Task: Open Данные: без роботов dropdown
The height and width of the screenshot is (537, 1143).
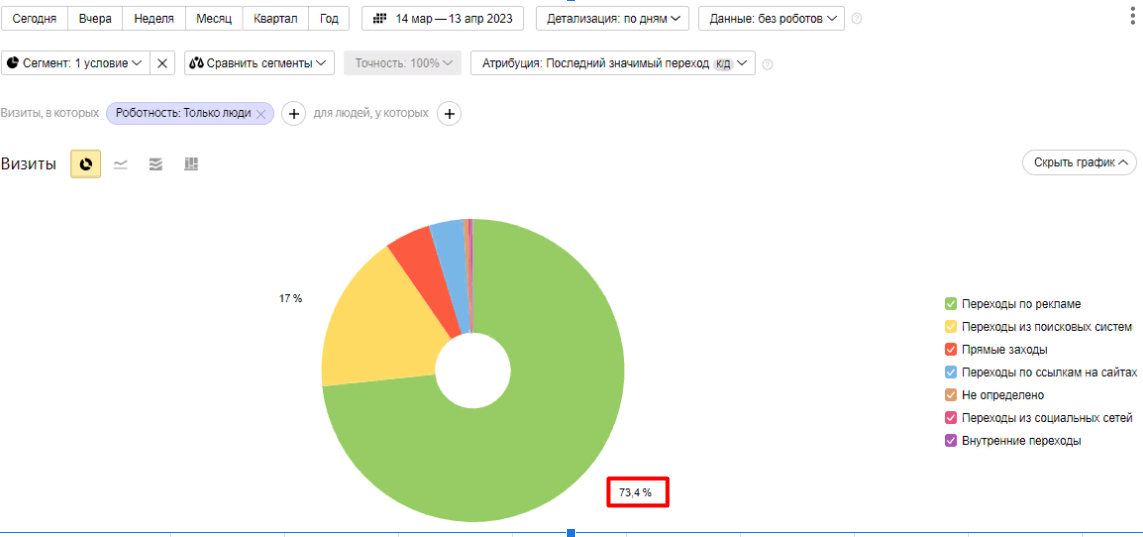Action: coord(771,18)
